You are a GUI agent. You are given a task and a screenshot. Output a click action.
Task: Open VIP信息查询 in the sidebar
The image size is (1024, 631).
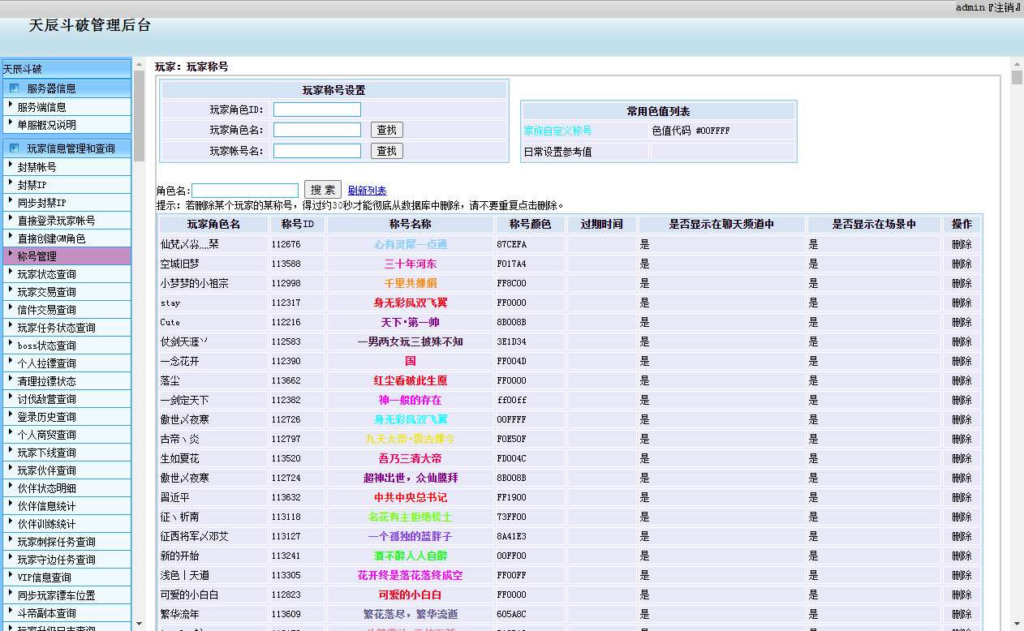tap(66, 577)
